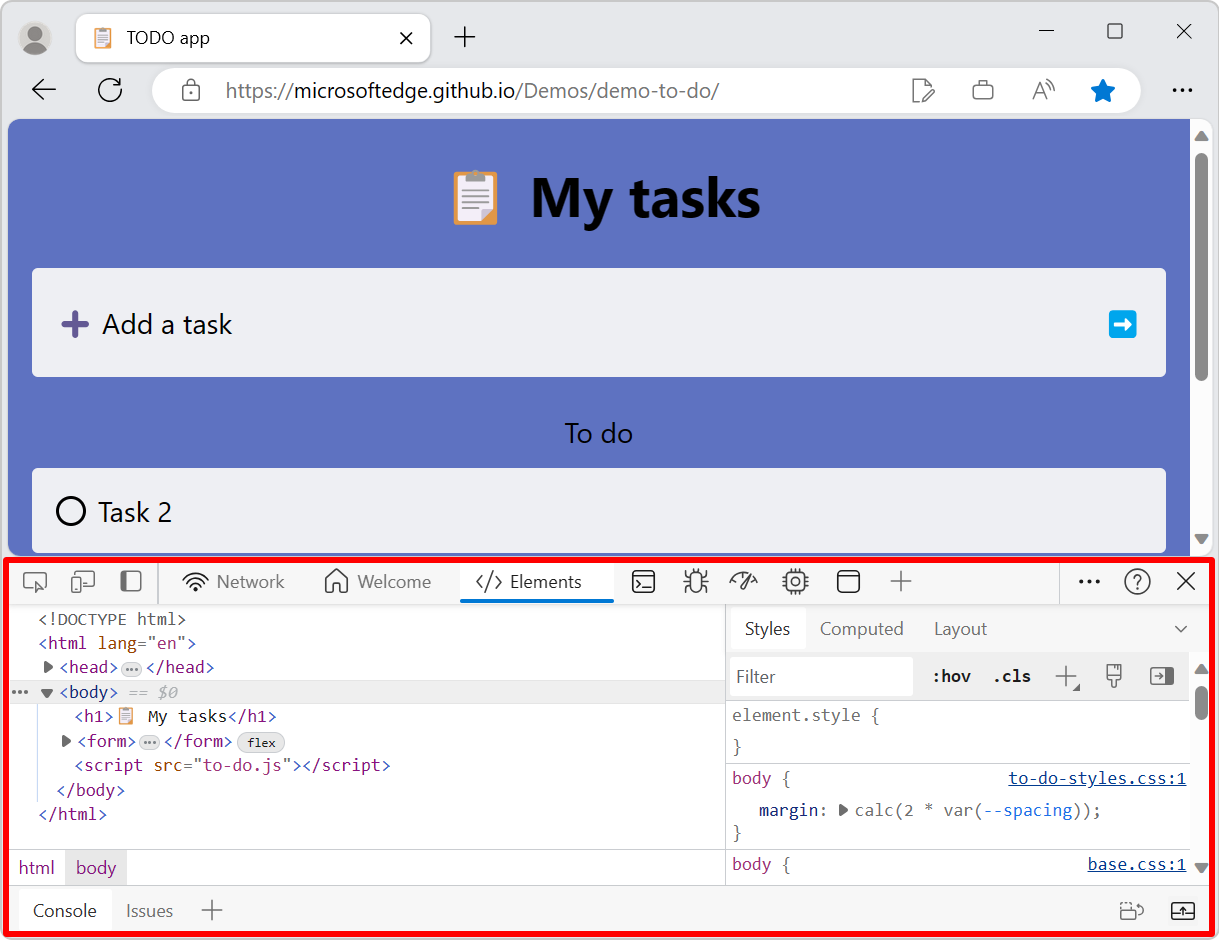1219x940 pixels.
Task: Expand the head element node
Action: pos(48,667)
